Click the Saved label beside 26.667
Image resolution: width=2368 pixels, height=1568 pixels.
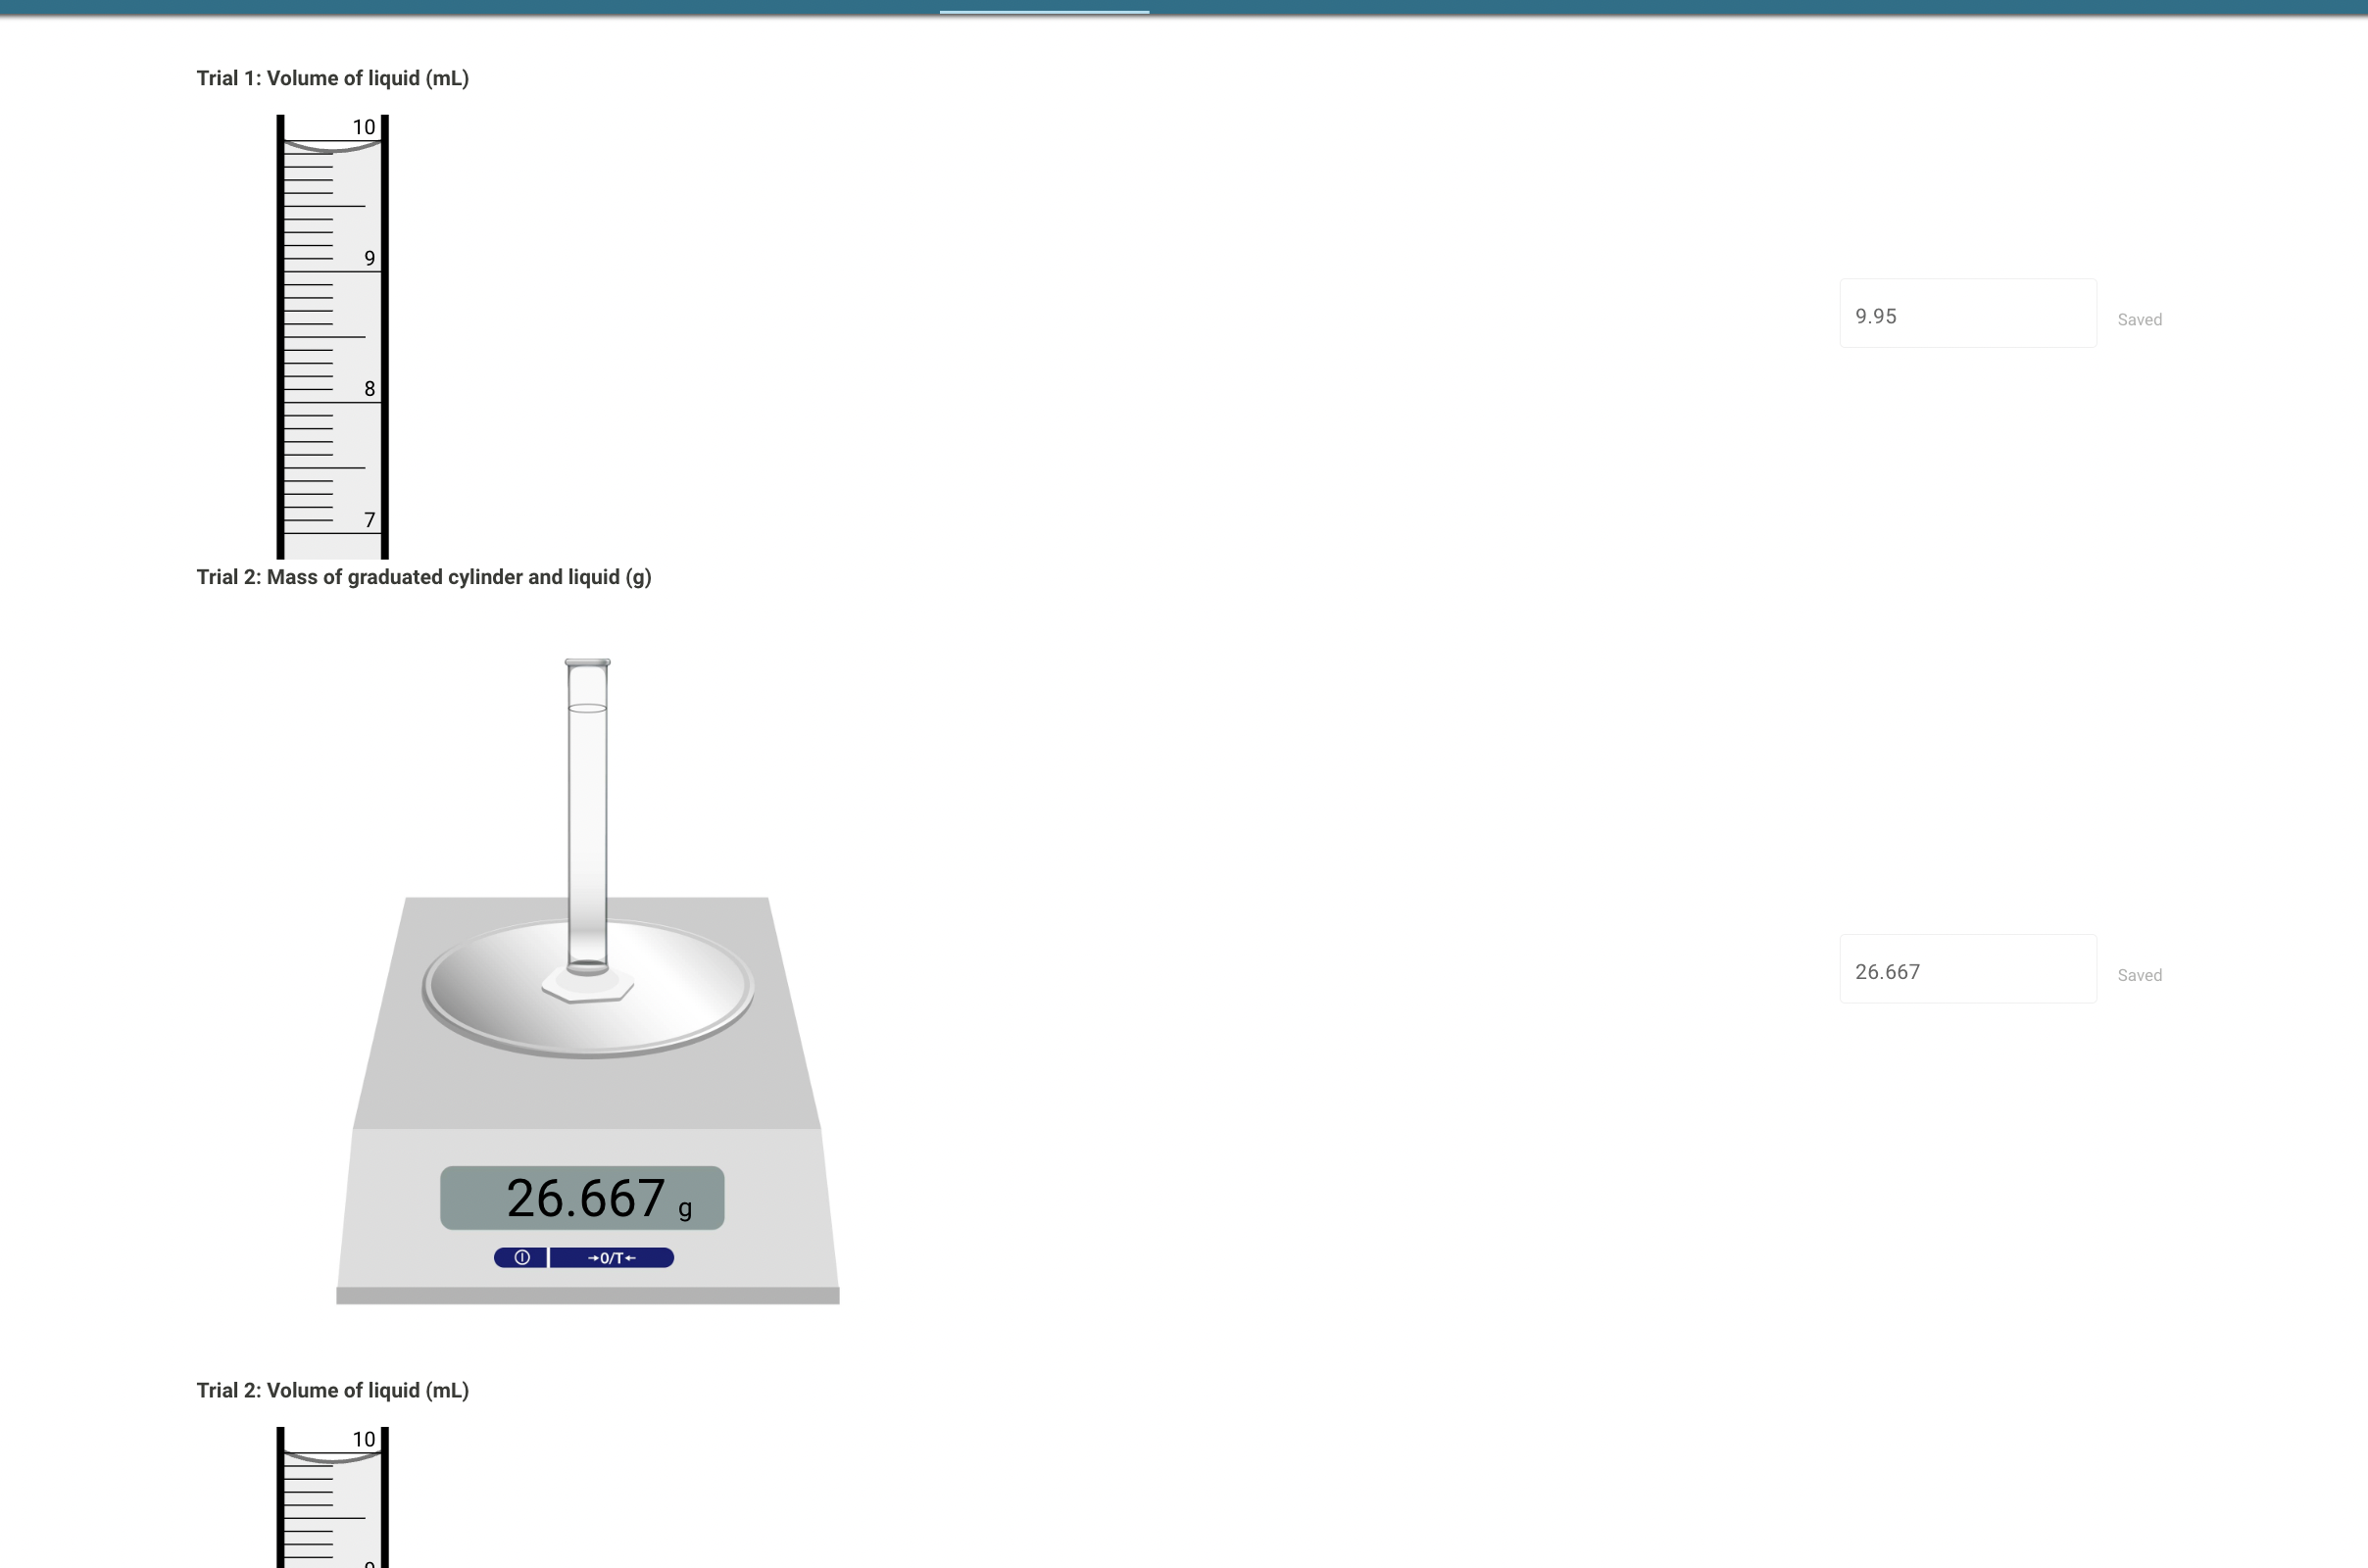click(2139, 975)
